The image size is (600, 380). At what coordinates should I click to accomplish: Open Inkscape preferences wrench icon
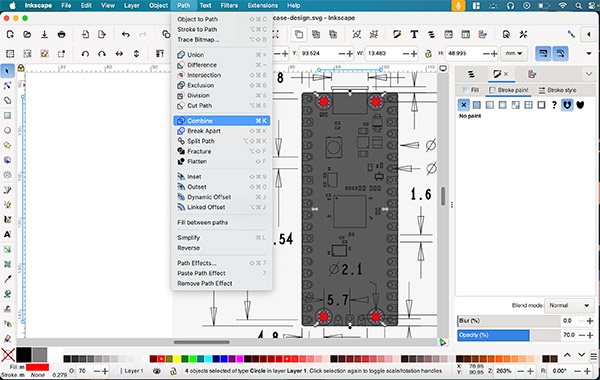pos(523,34)
